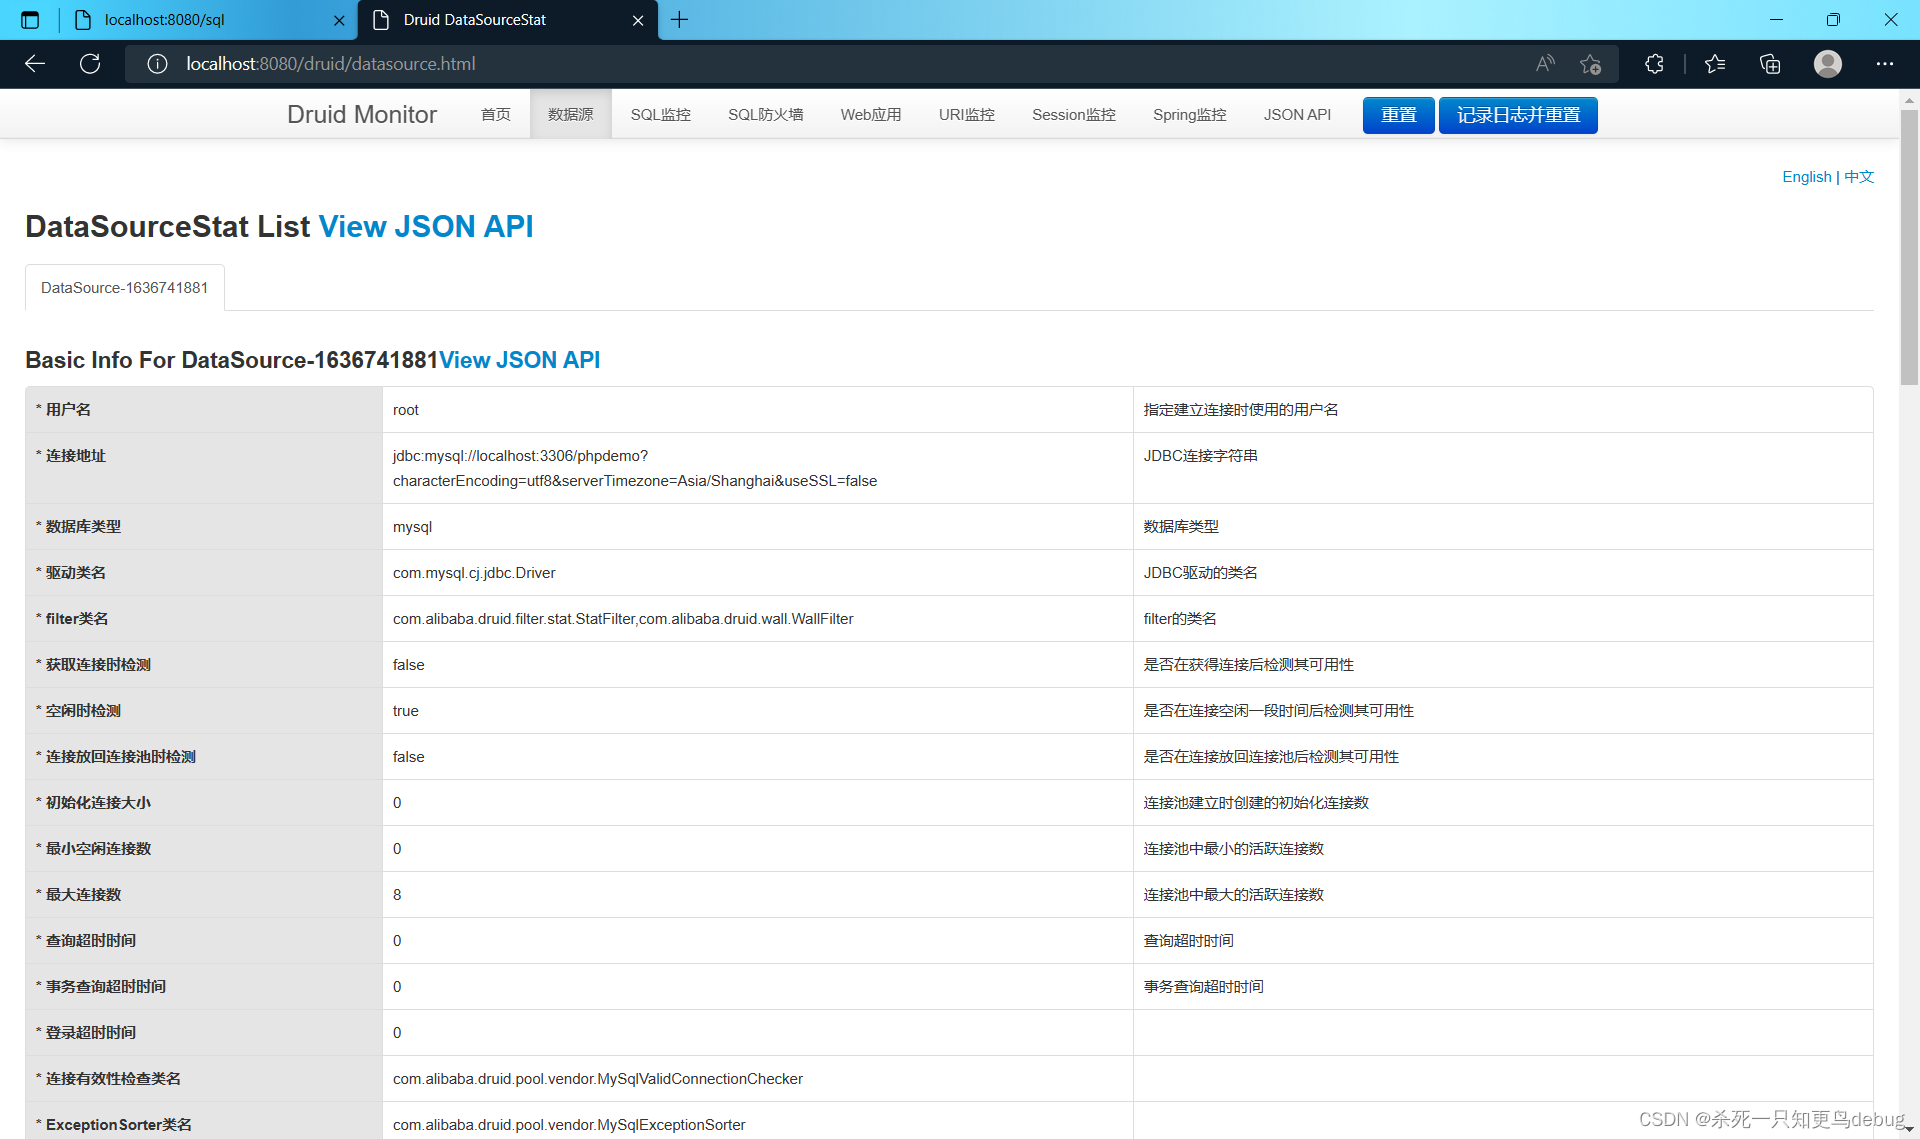Image resolution: width=1920 pixels, height=1139 pixels.
Task: Open a new tab with plus button
Action: (680, 20)
